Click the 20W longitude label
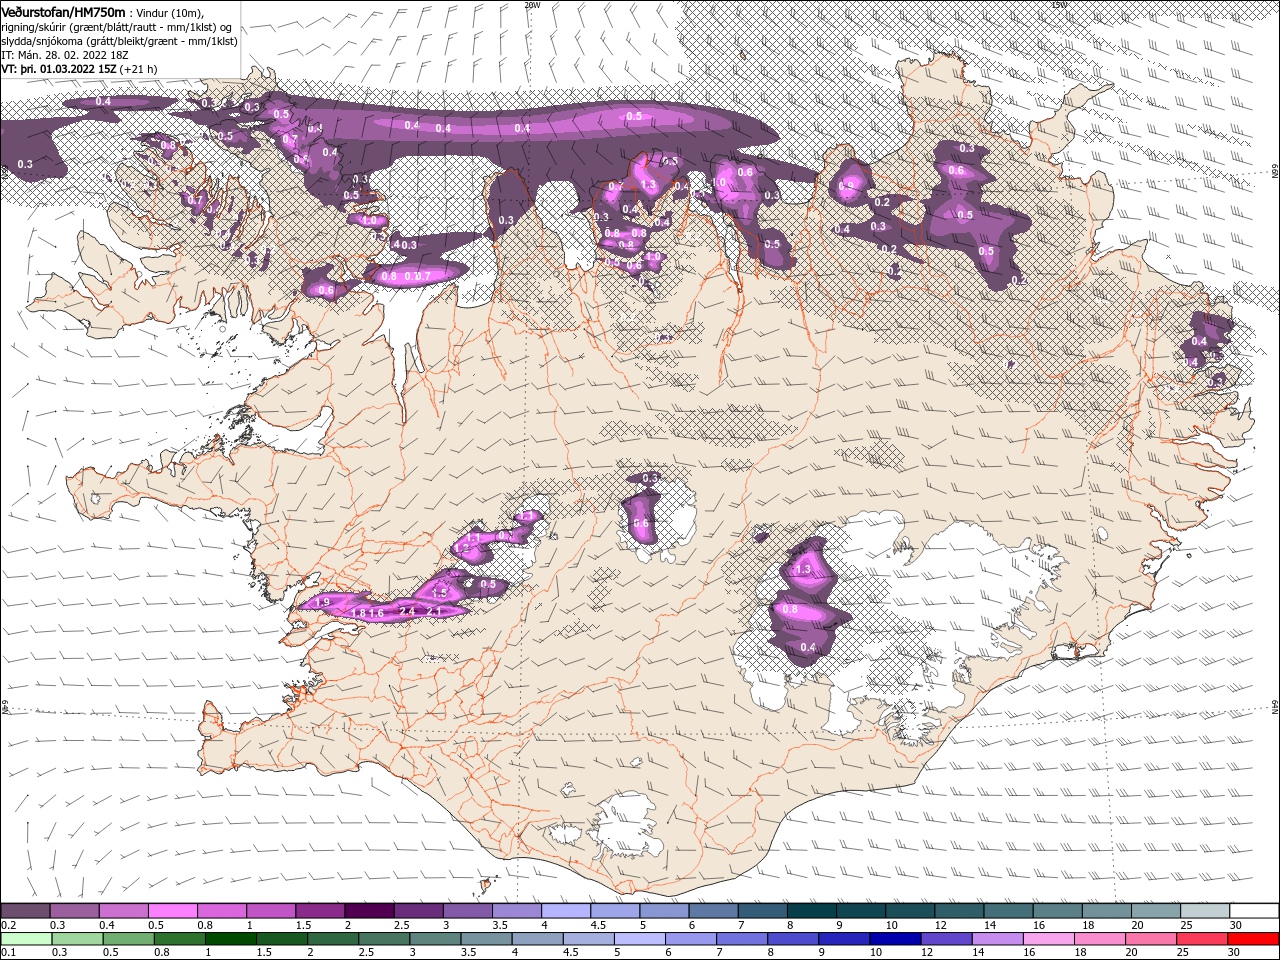The height and width of the screenshot is (960, 1280). pos(532,4)
